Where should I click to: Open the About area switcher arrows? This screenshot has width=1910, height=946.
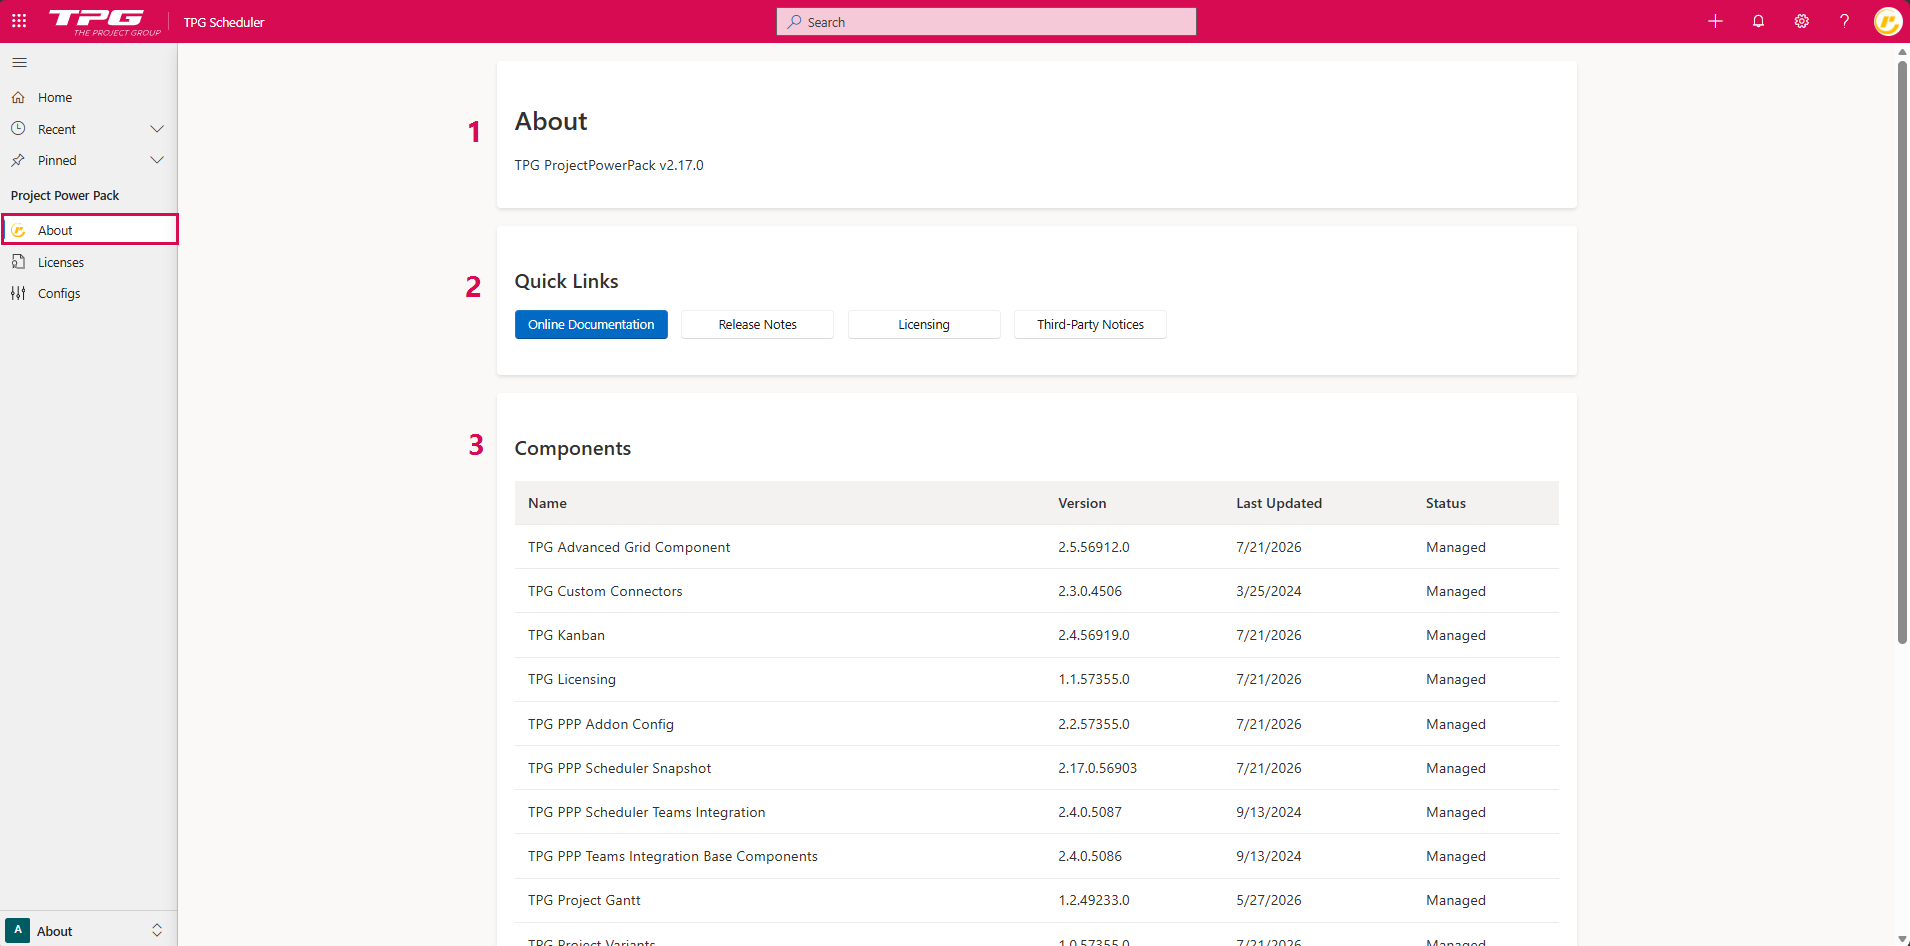(x=157, y=930)
